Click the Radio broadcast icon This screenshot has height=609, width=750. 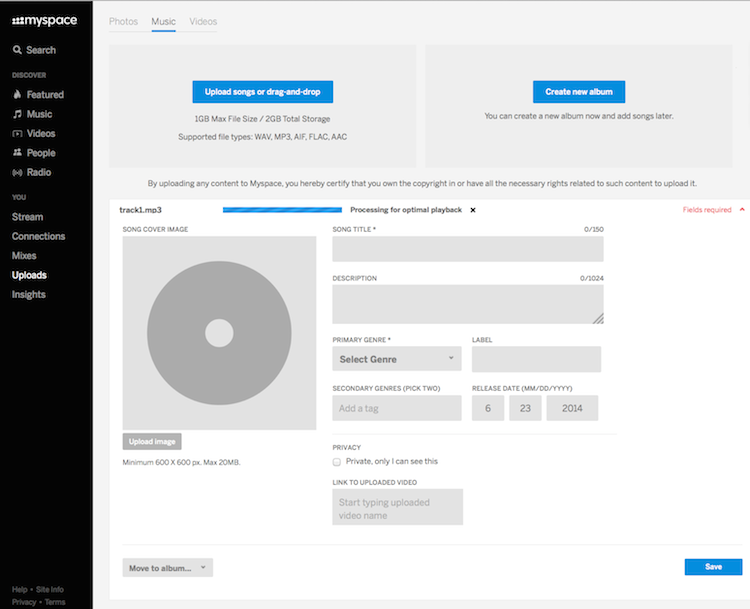(17, 173)
